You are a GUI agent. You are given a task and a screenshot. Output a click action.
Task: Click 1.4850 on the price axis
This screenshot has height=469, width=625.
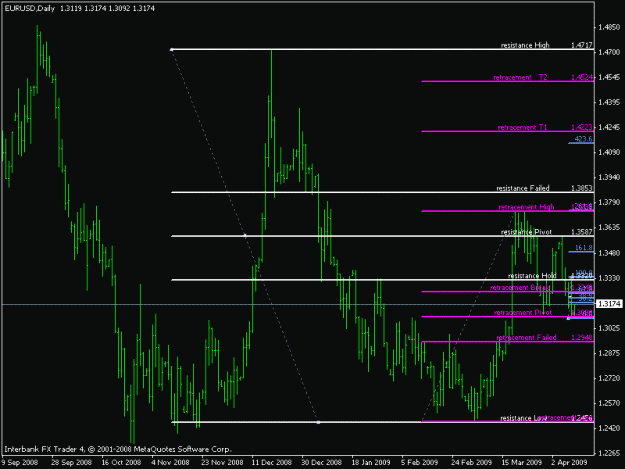coord(609,27)
